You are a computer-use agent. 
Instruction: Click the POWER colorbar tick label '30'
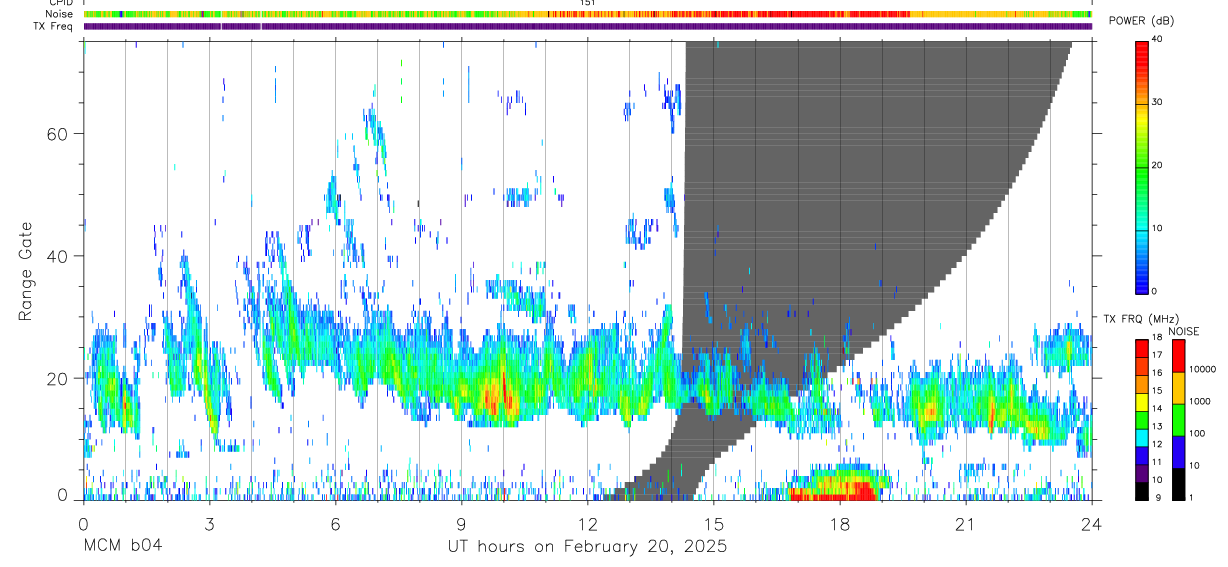[x=1158, y=102]
